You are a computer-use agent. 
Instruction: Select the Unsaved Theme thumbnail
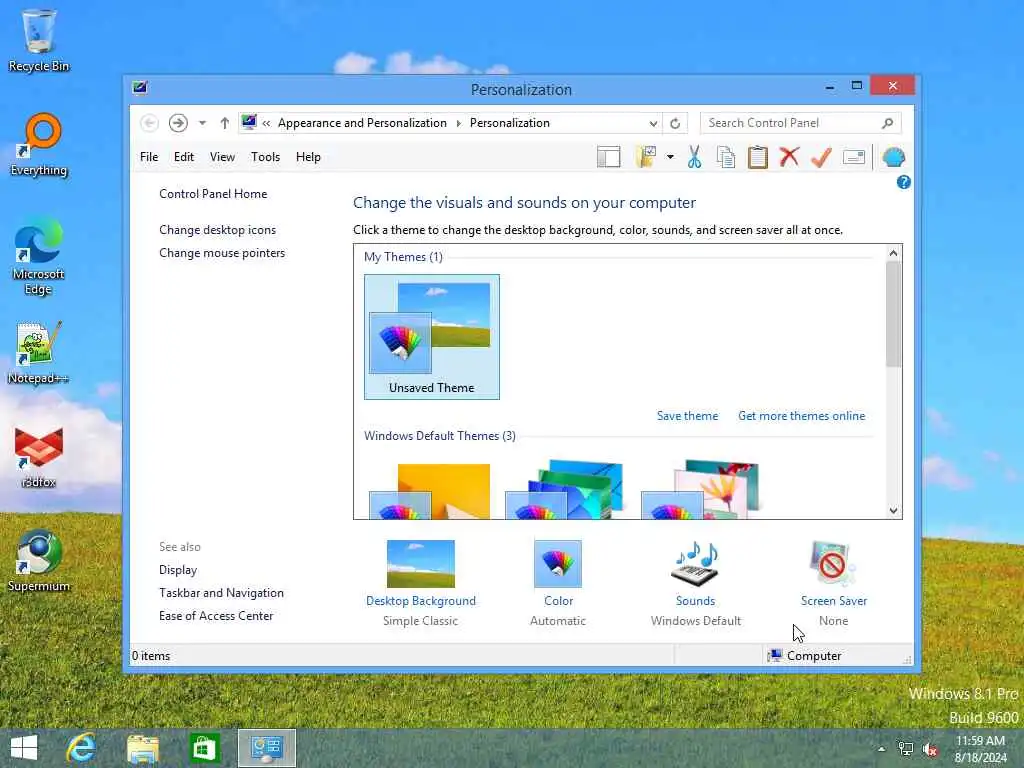click(432, 337)
